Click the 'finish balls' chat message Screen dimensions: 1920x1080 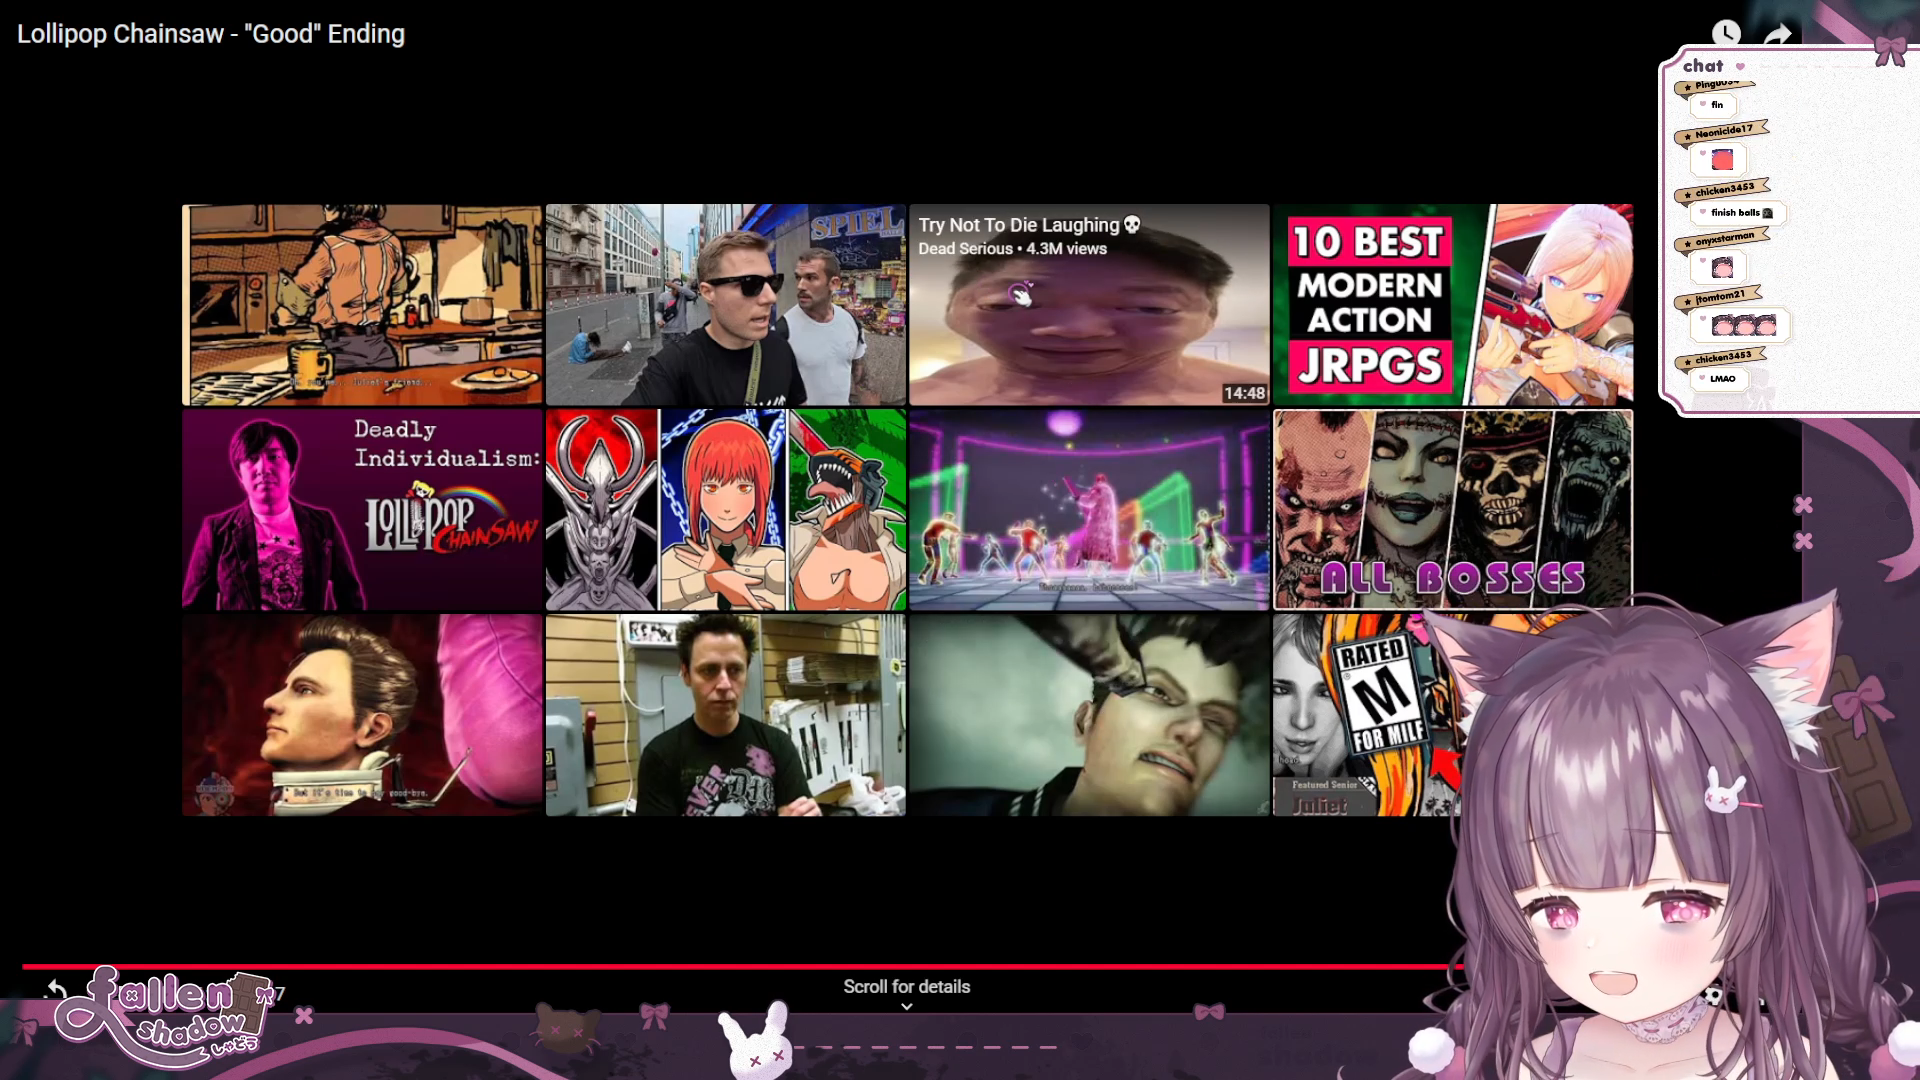click(1739, 212)
